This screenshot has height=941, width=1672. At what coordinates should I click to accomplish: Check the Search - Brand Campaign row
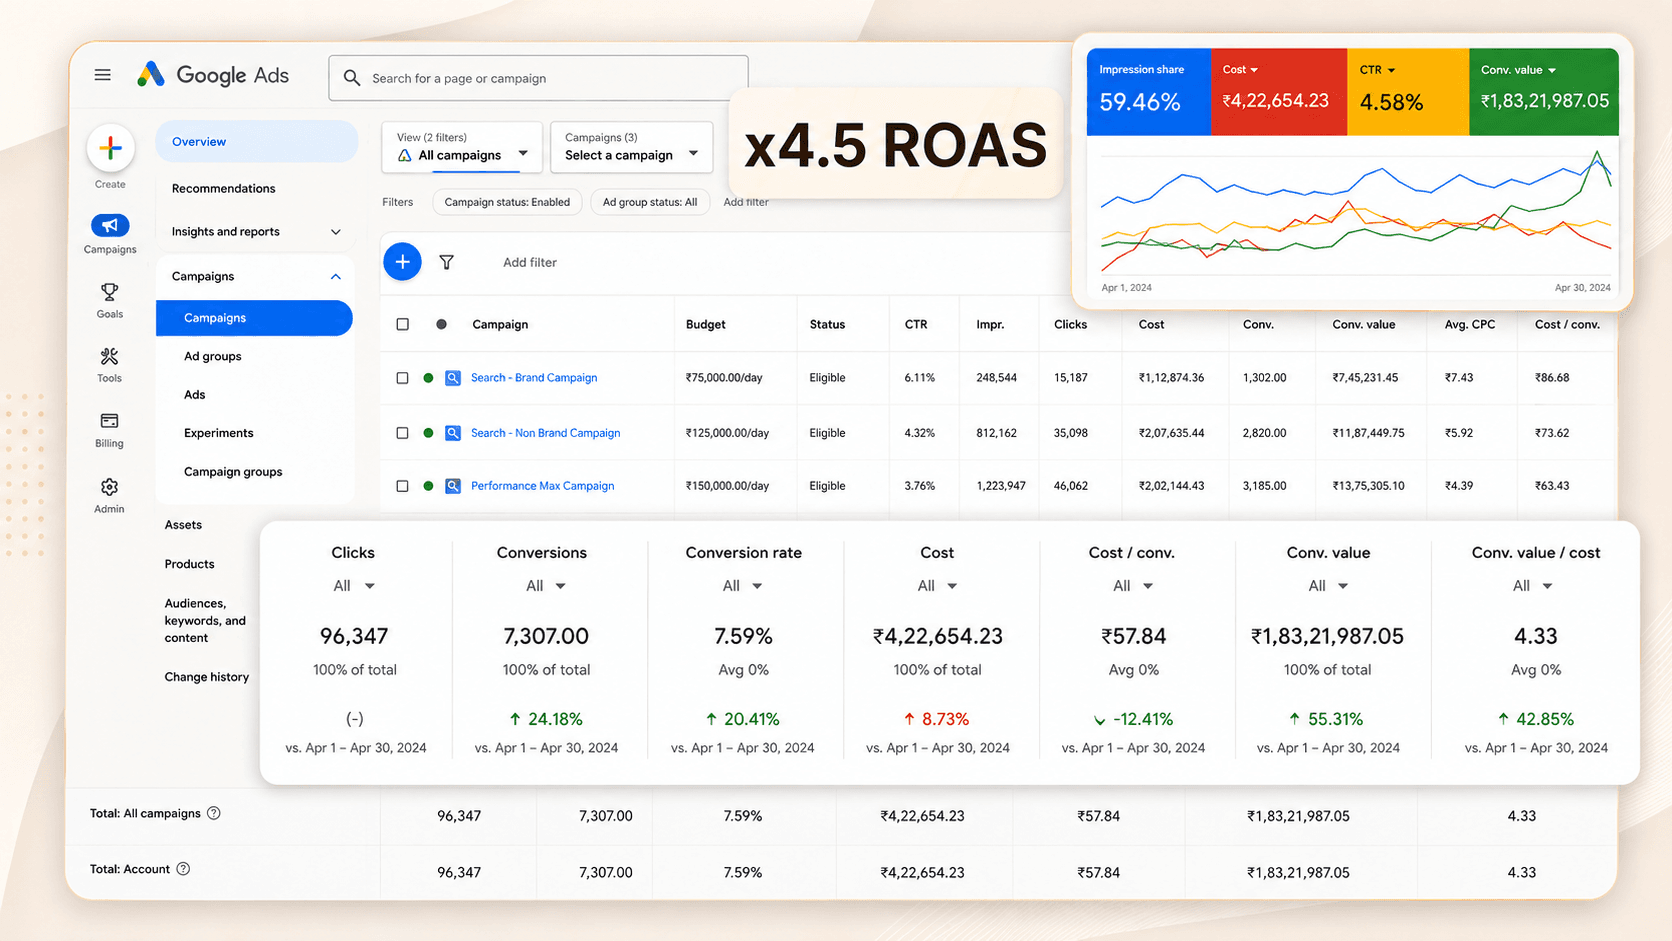pyautogui.click(x=402, y=378)
